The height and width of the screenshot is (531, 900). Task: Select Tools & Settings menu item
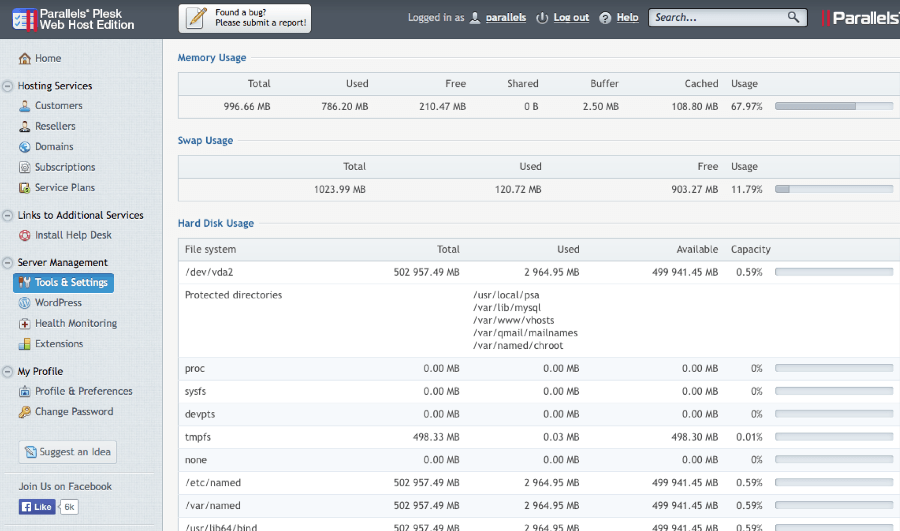(63, 282)
